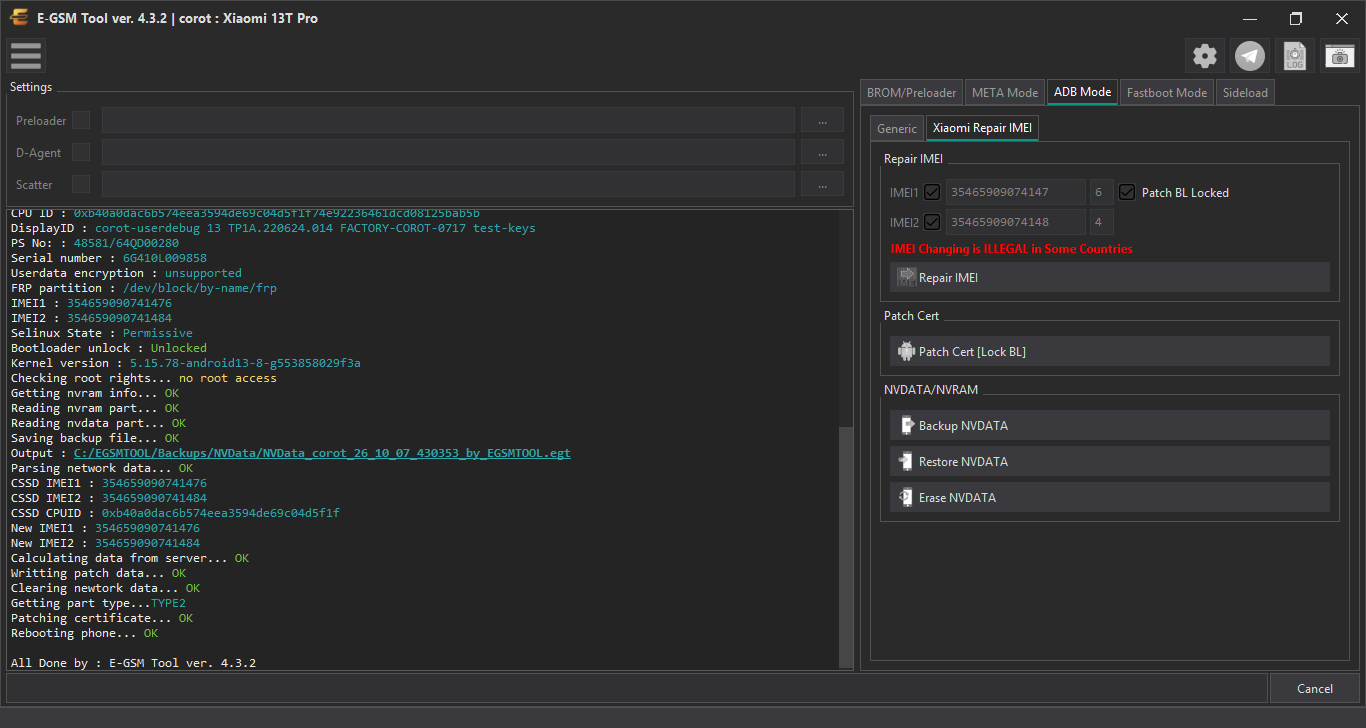Browse for the D-Agent file

tap(823, 153)
